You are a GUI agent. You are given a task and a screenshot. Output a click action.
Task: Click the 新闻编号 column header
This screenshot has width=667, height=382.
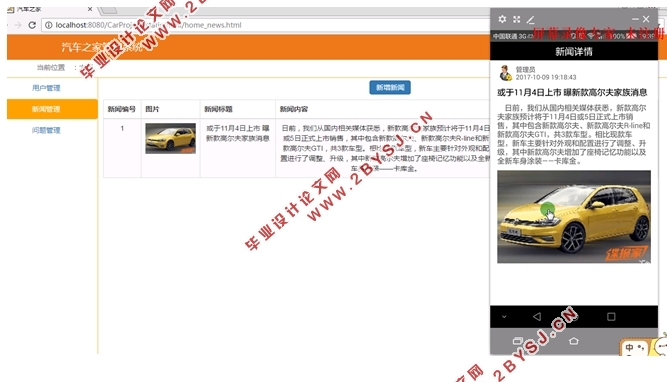pyautogui.click(x=122, y=109)
